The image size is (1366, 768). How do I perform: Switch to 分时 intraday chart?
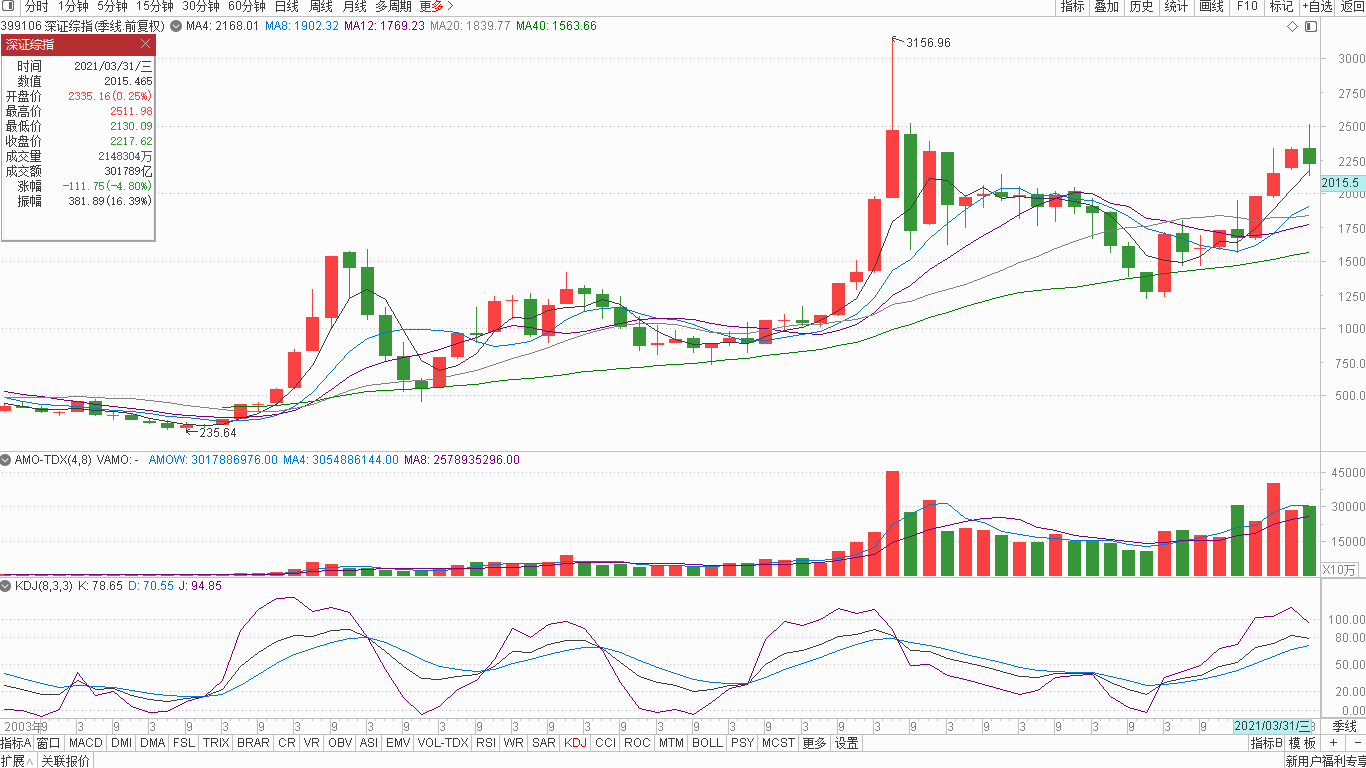coord(36,6)
